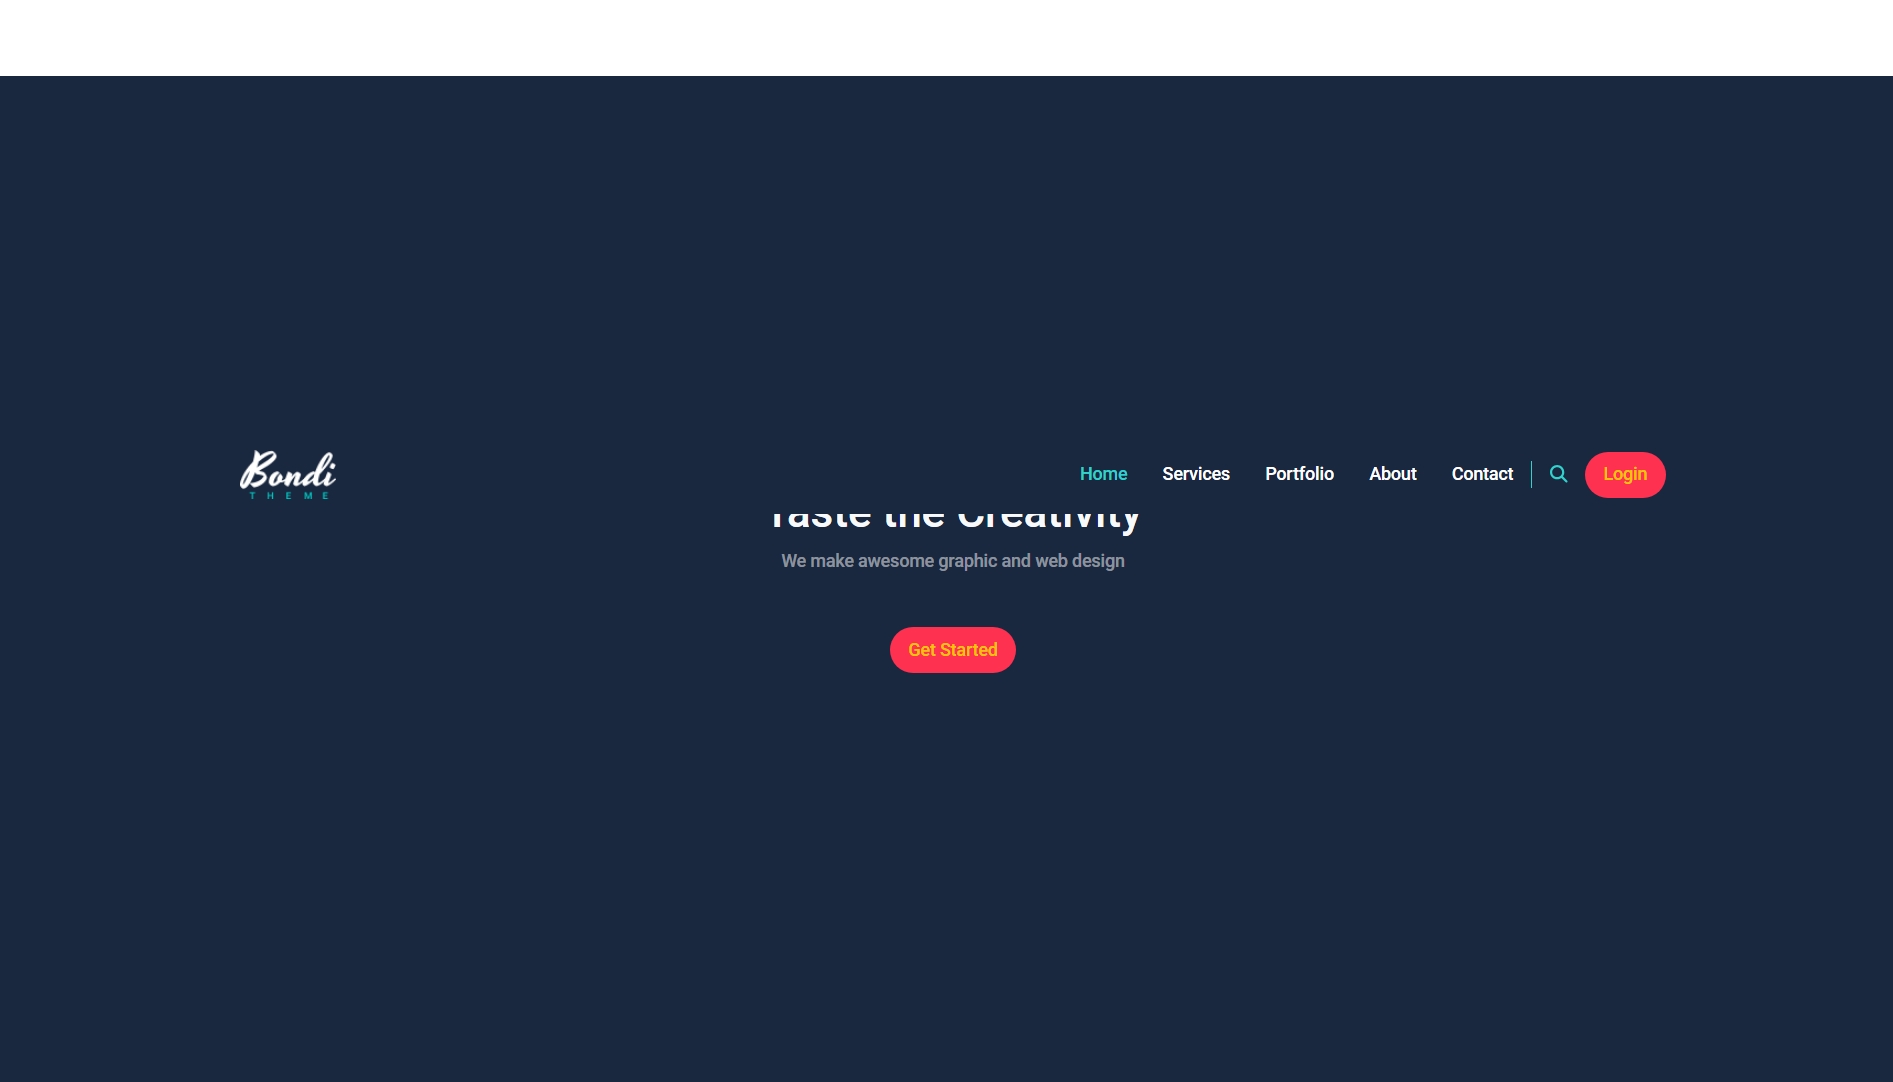This screenshot has width=1893, height=1082.
Task: Click the vertical divider beside the search icon
Action: (1531, 474)
